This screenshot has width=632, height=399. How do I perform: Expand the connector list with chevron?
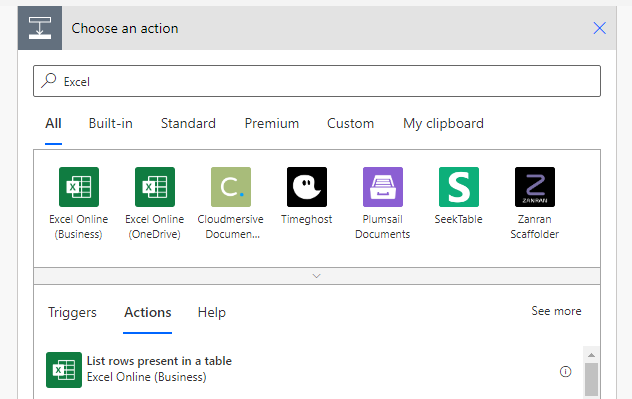(317, 276)
